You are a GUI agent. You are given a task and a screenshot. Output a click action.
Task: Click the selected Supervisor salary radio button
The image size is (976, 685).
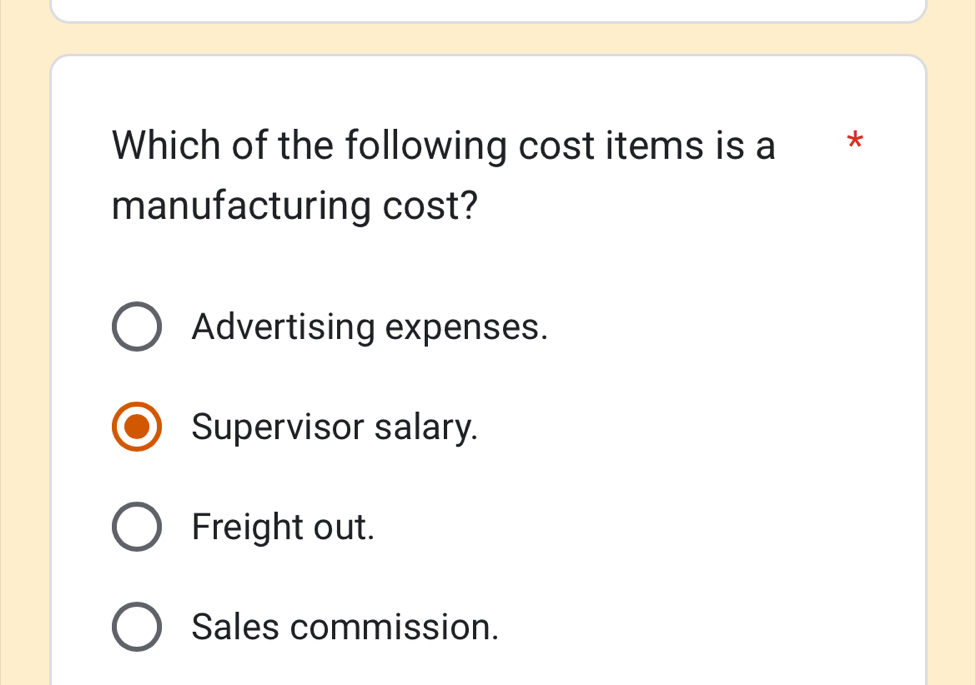(x=136, y=427)
